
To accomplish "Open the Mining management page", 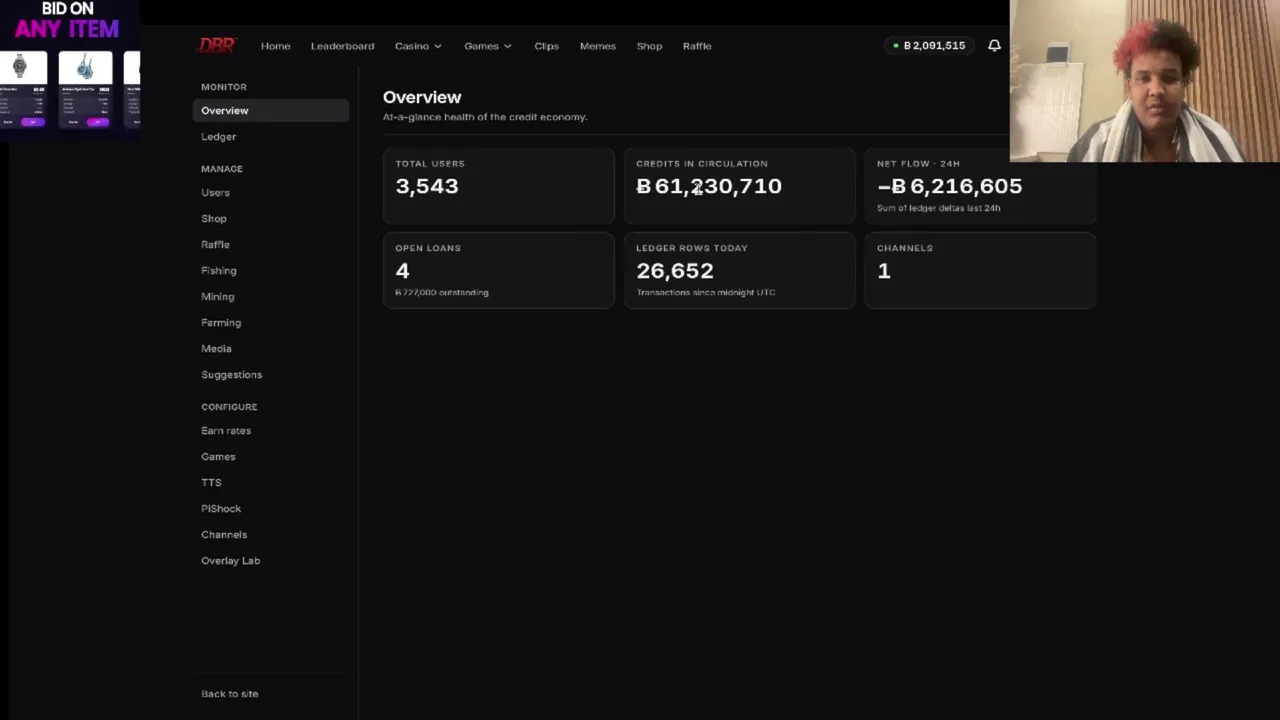I will [x=218, y=297].
